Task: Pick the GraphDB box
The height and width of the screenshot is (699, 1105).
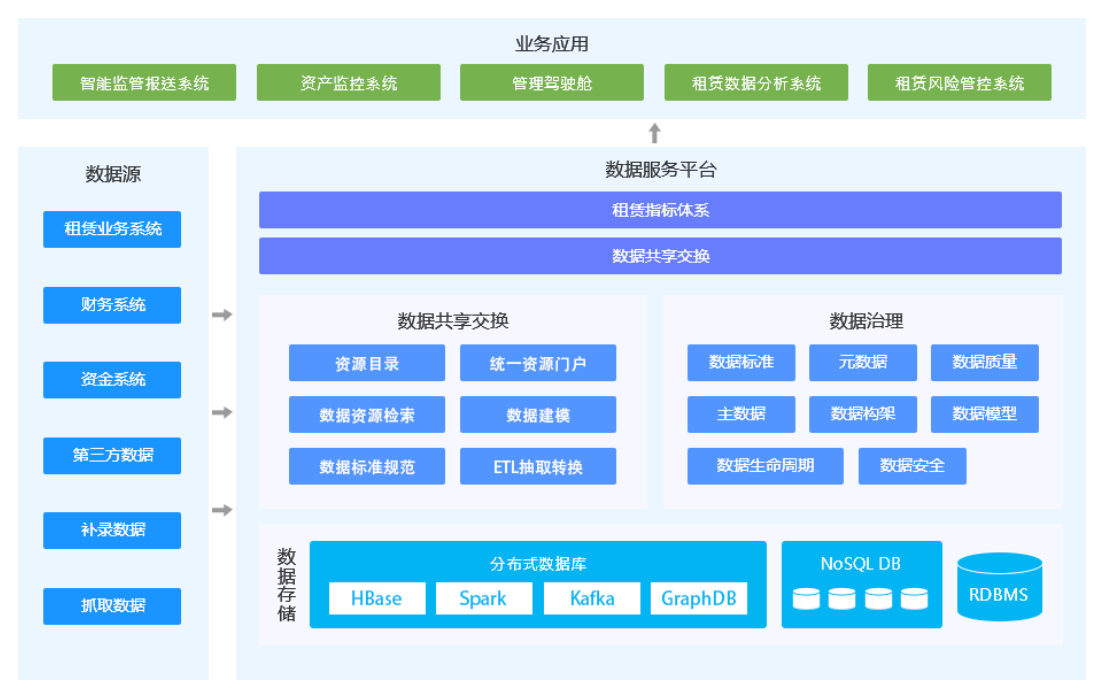Action: pyautogui.click(x=698, y=599)
